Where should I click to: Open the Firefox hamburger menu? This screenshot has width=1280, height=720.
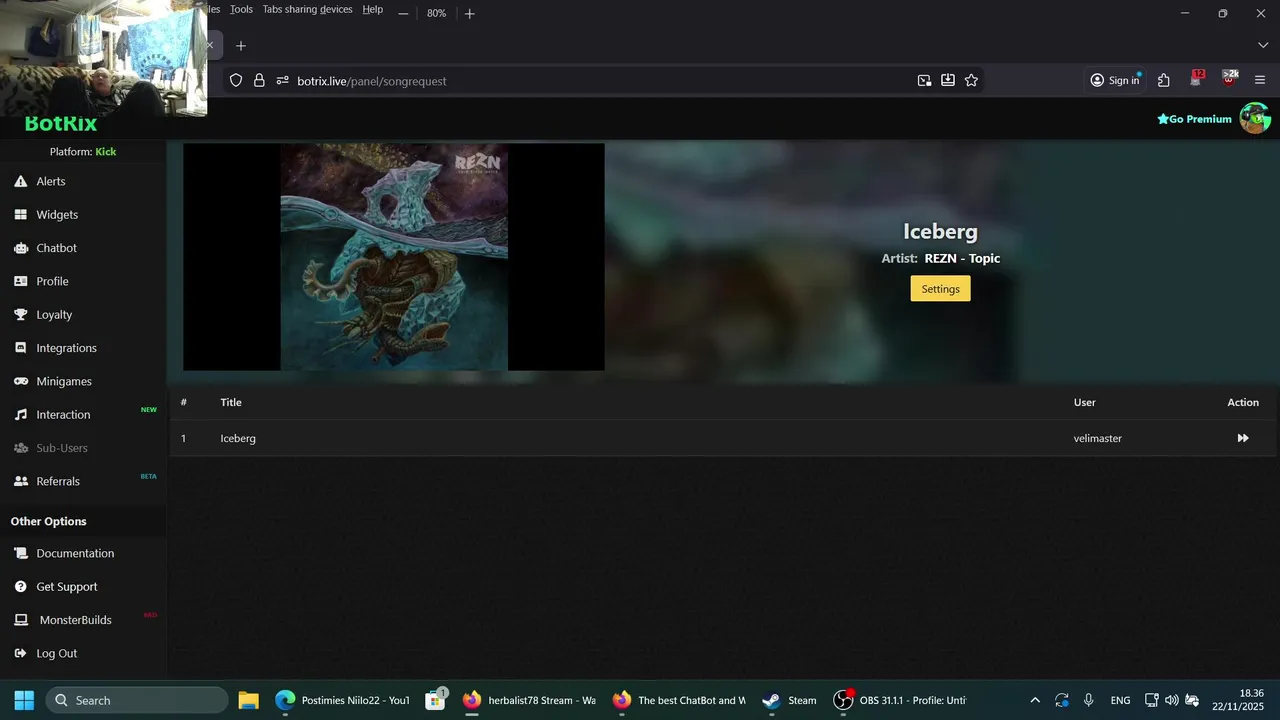coord(1260,80)
